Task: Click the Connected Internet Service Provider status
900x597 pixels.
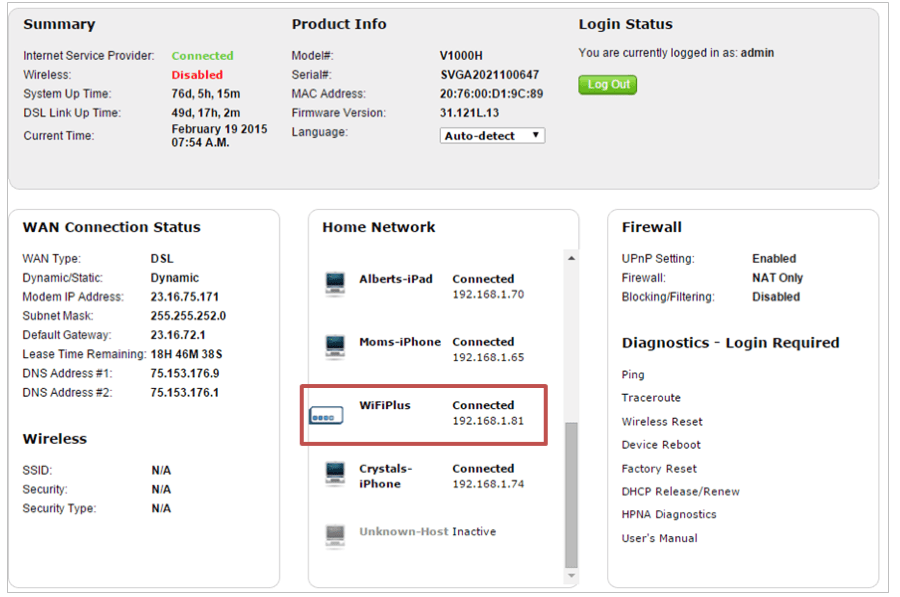Action: [x=203, y=53]
